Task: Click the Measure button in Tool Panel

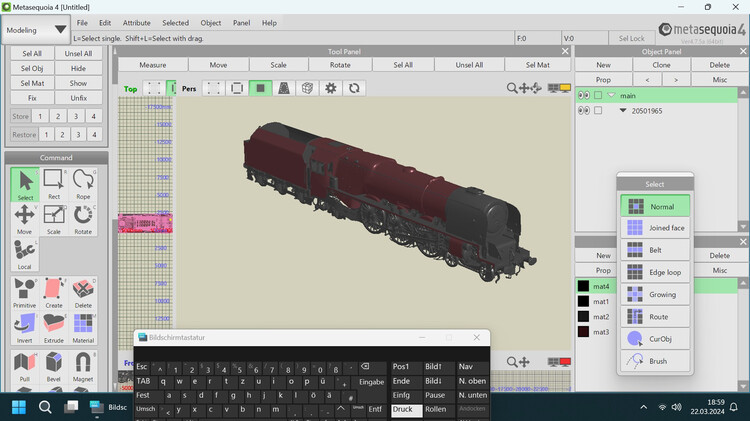Action: tap(152, 65)
